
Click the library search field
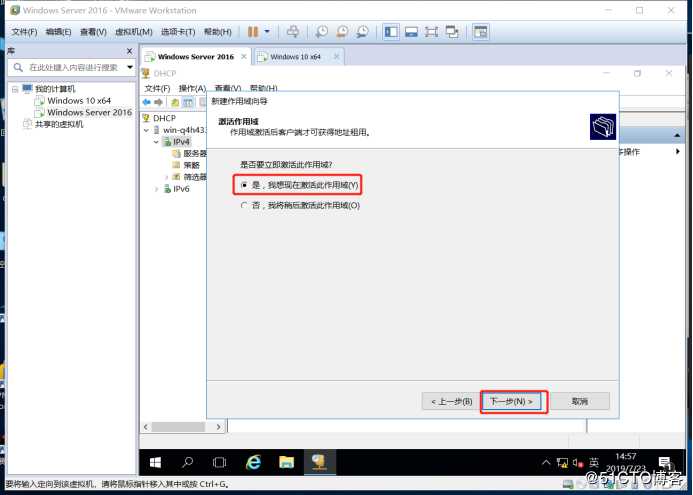coord(73,67)
